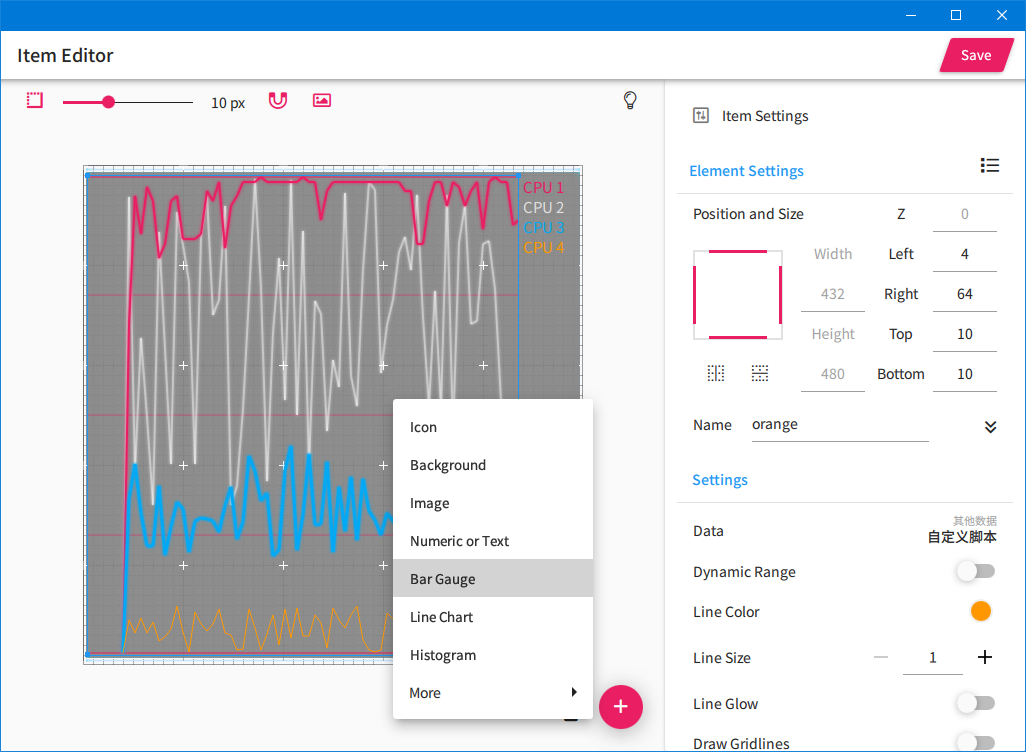Click the grid size square icon
1026x752 pixels.
click(x=35, y=101)
